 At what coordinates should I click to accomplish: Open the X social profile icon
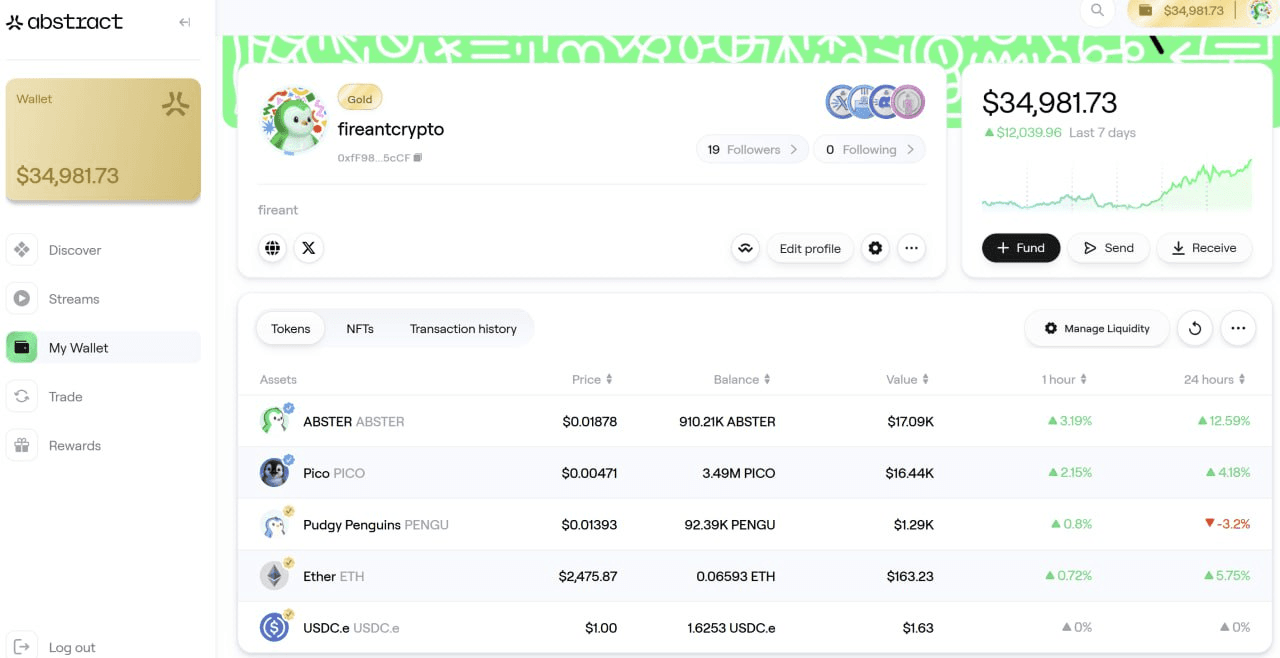coord(309,248)
